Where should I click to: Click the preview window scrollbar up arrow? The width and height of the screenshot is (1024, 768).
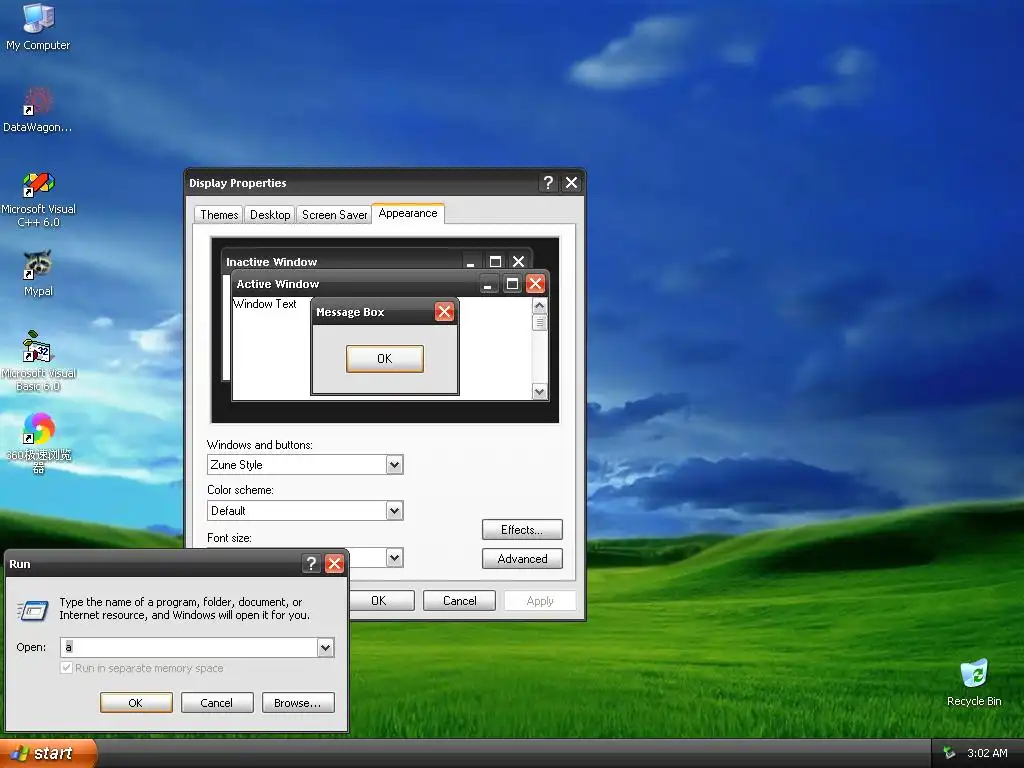(539, 306)
